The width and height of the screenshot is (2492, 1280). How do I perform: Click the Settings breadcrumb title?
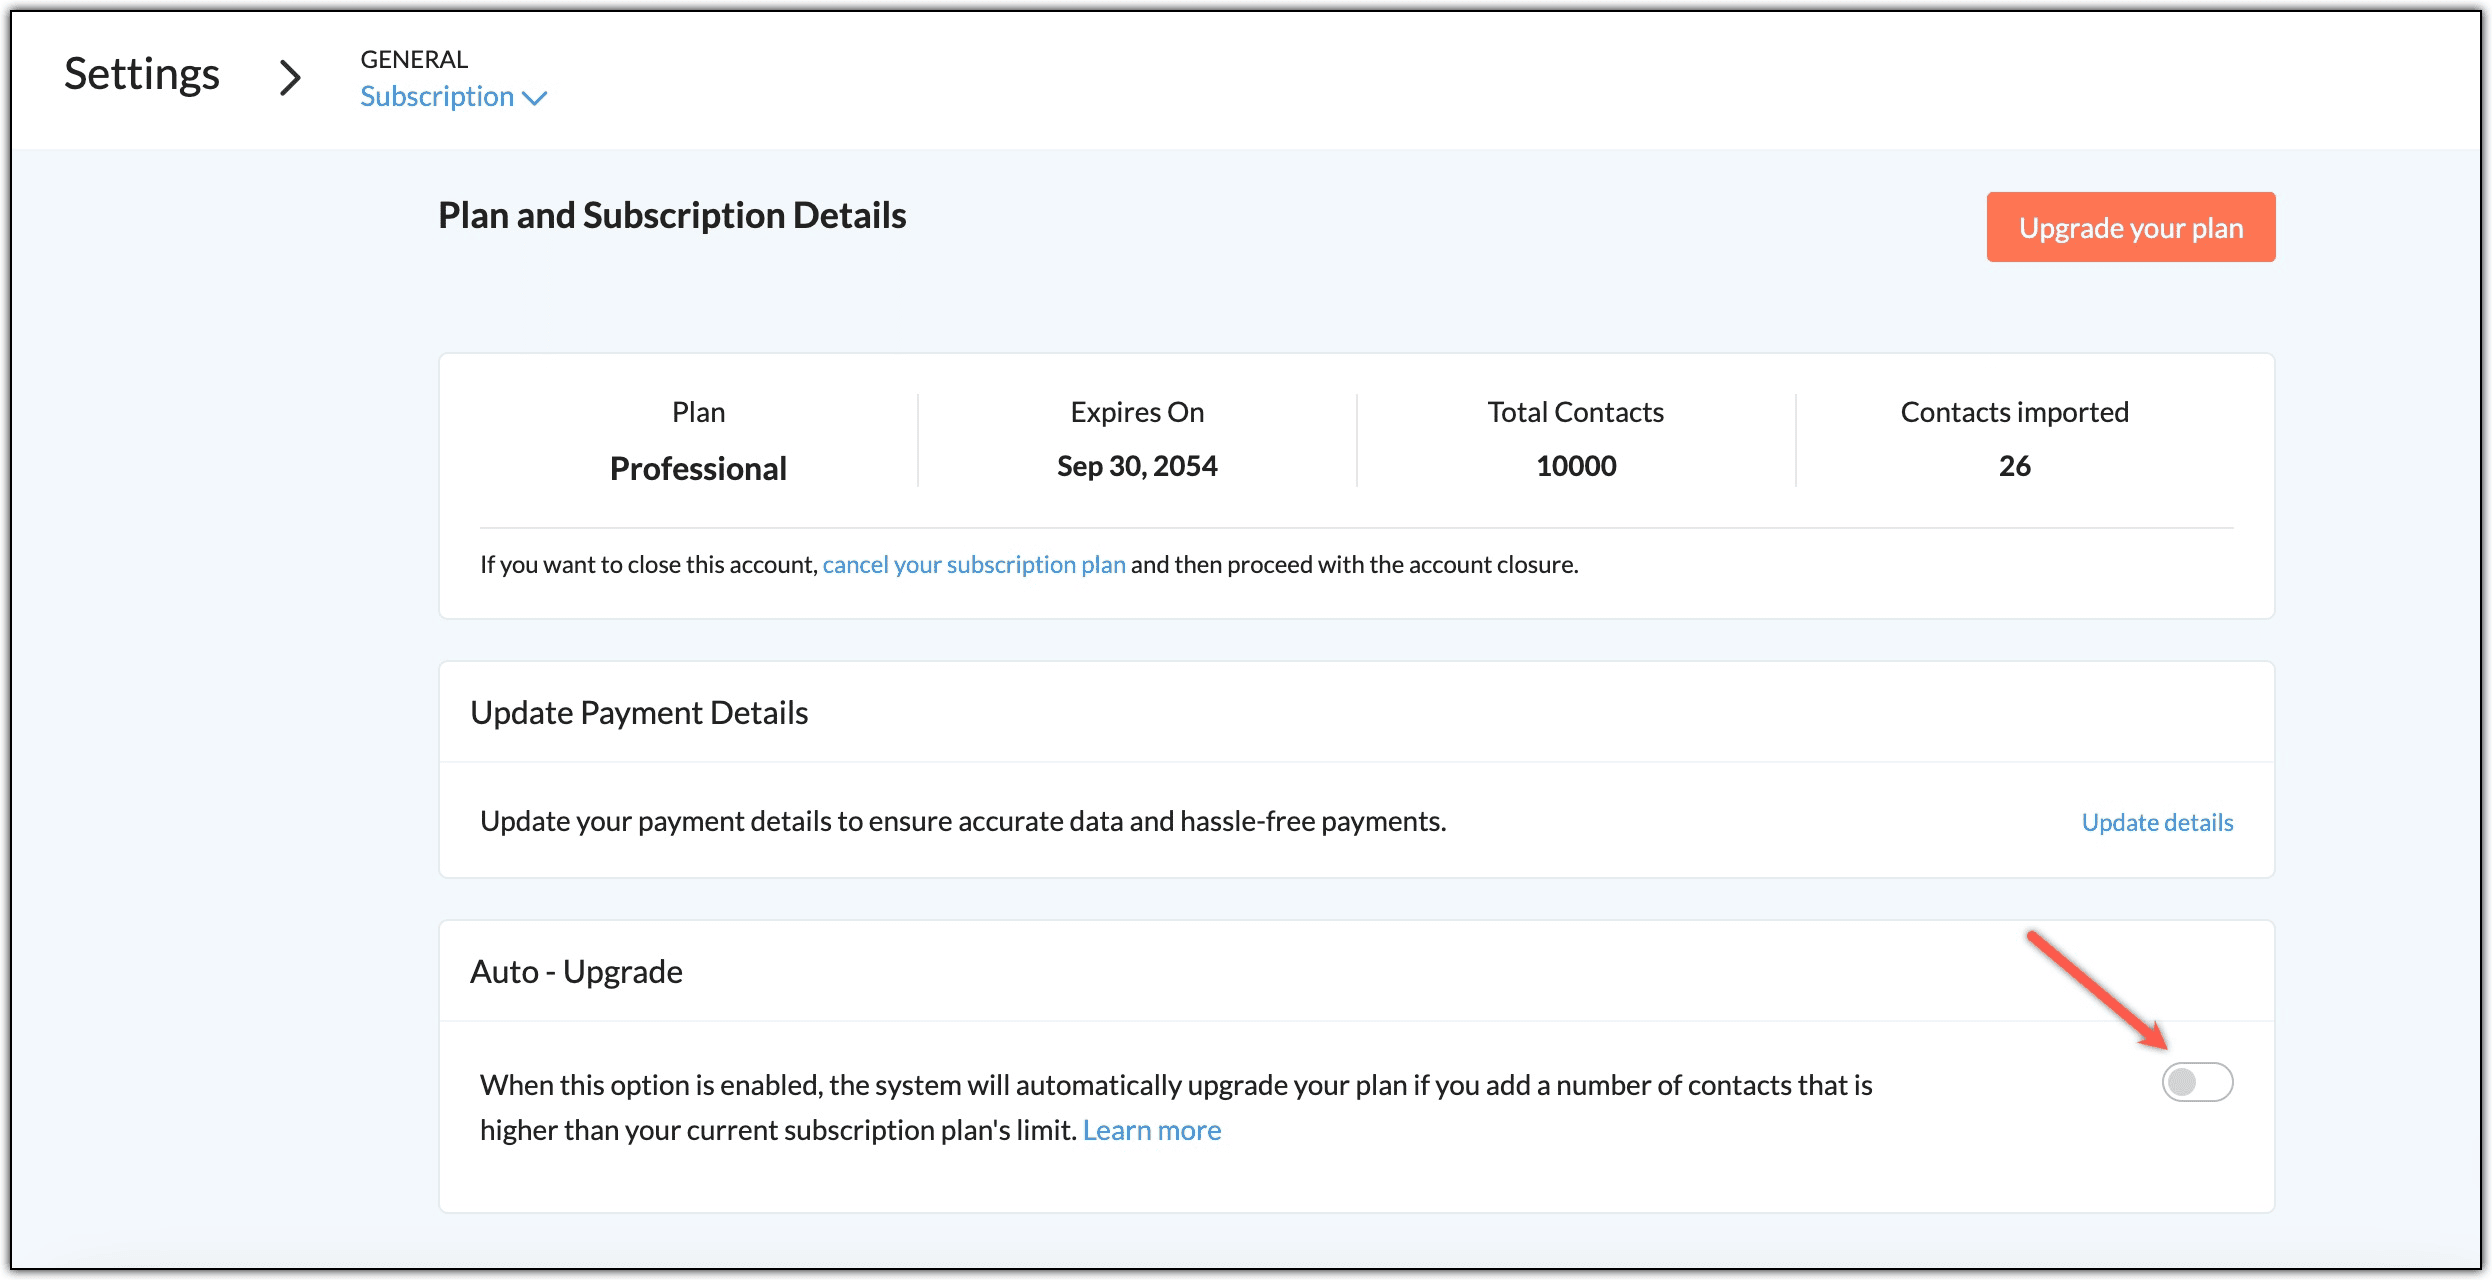tap(142, 74)
